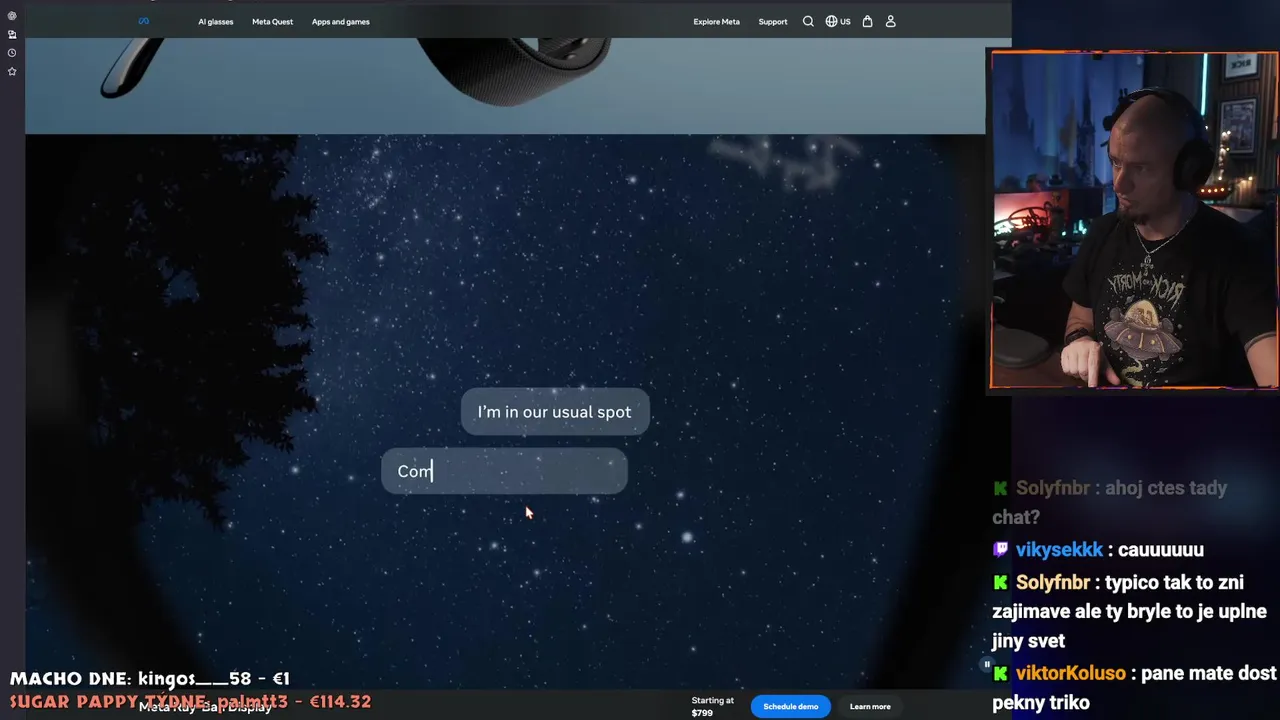The image size is (1280, 720).
Task: Open the history clock sidebar icon
Action: click(x=12, y=53)
